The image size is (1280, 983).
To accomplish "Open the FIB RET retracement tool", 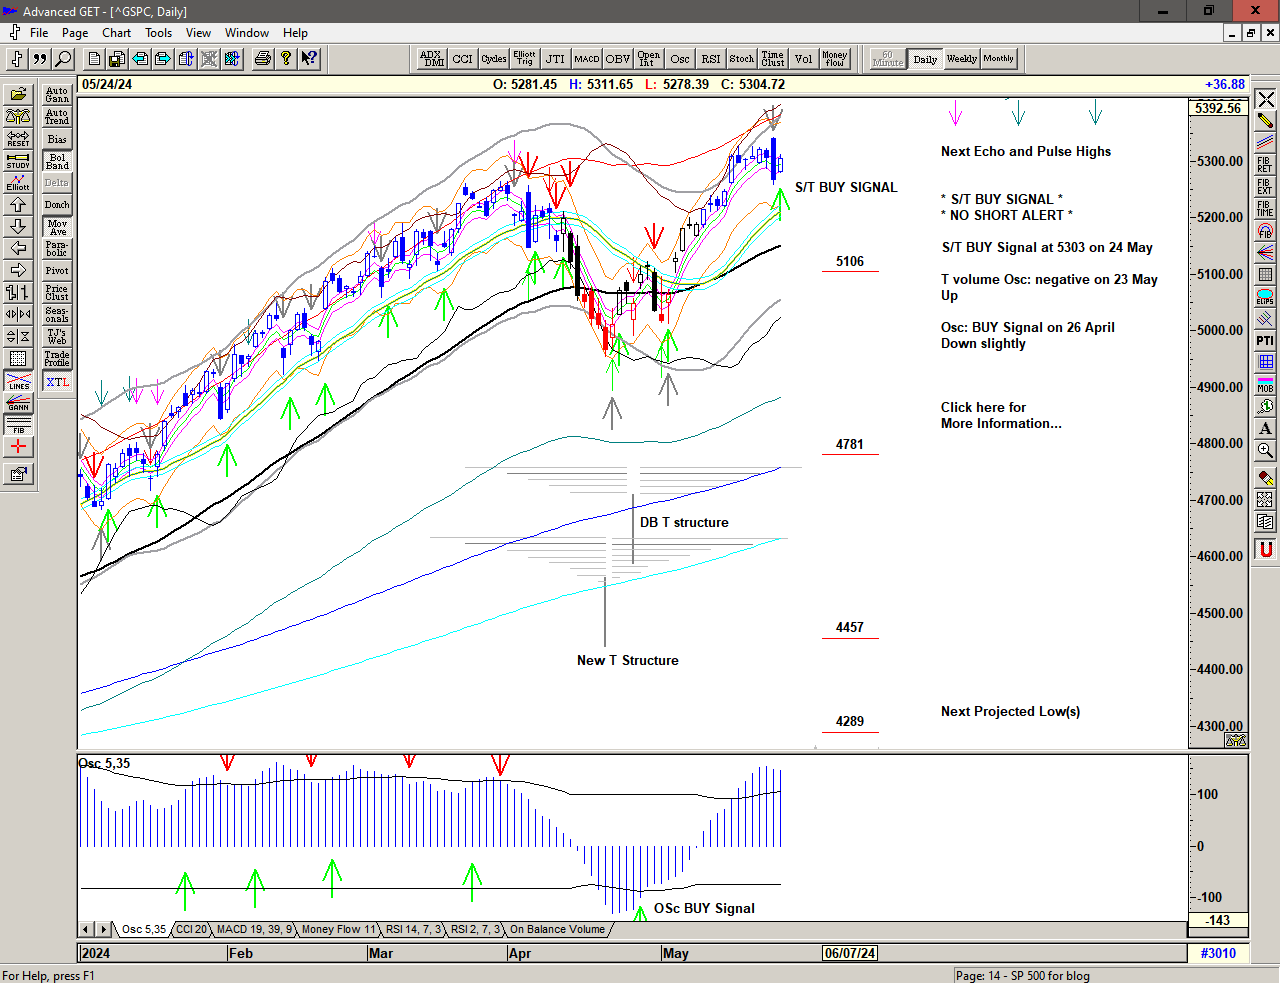I will 1265,165.
